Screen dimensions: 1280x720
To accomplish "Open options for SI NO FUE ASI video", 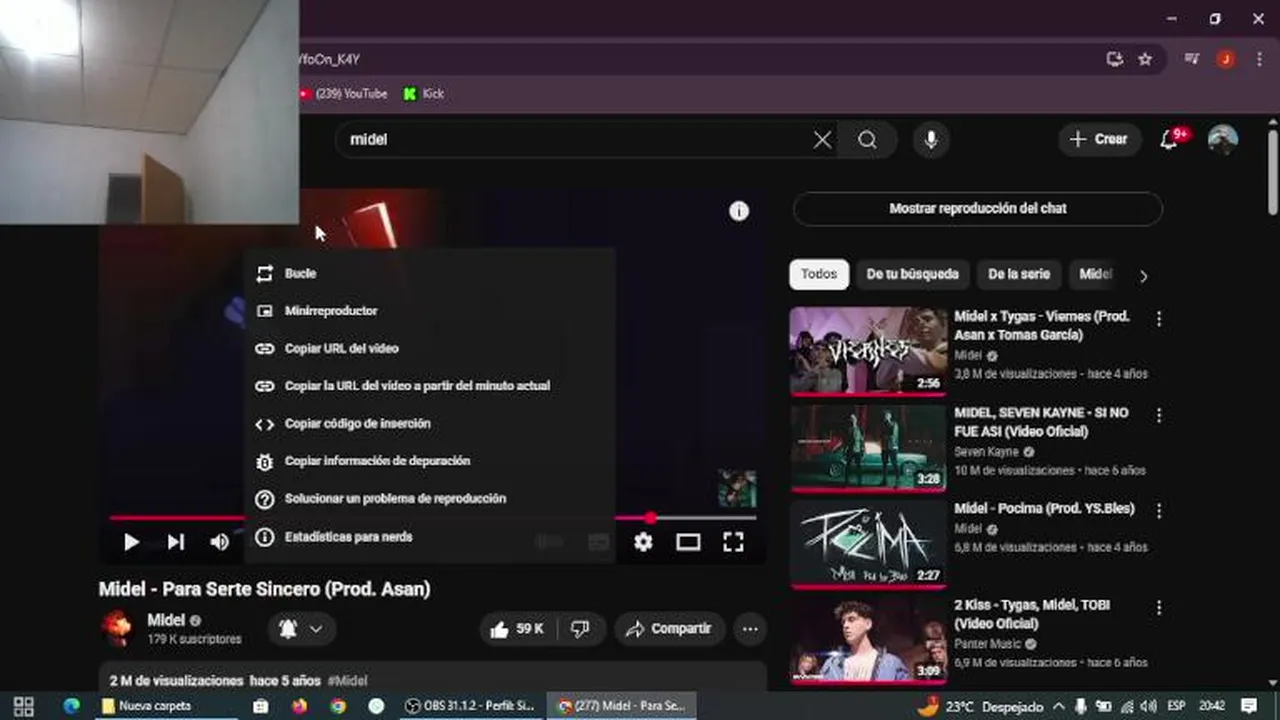I will pyautogui.click(x=1159, y=415).
